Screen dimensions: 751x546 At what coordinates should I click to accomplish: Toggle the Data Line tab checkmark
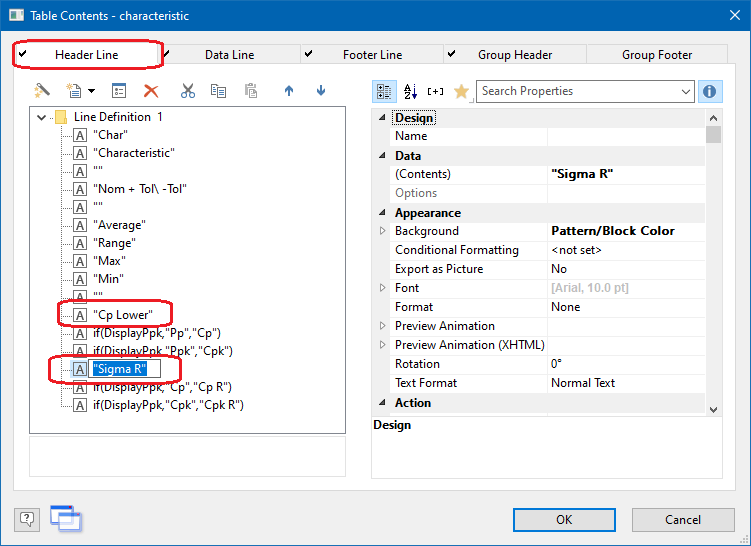click(166, 53)
